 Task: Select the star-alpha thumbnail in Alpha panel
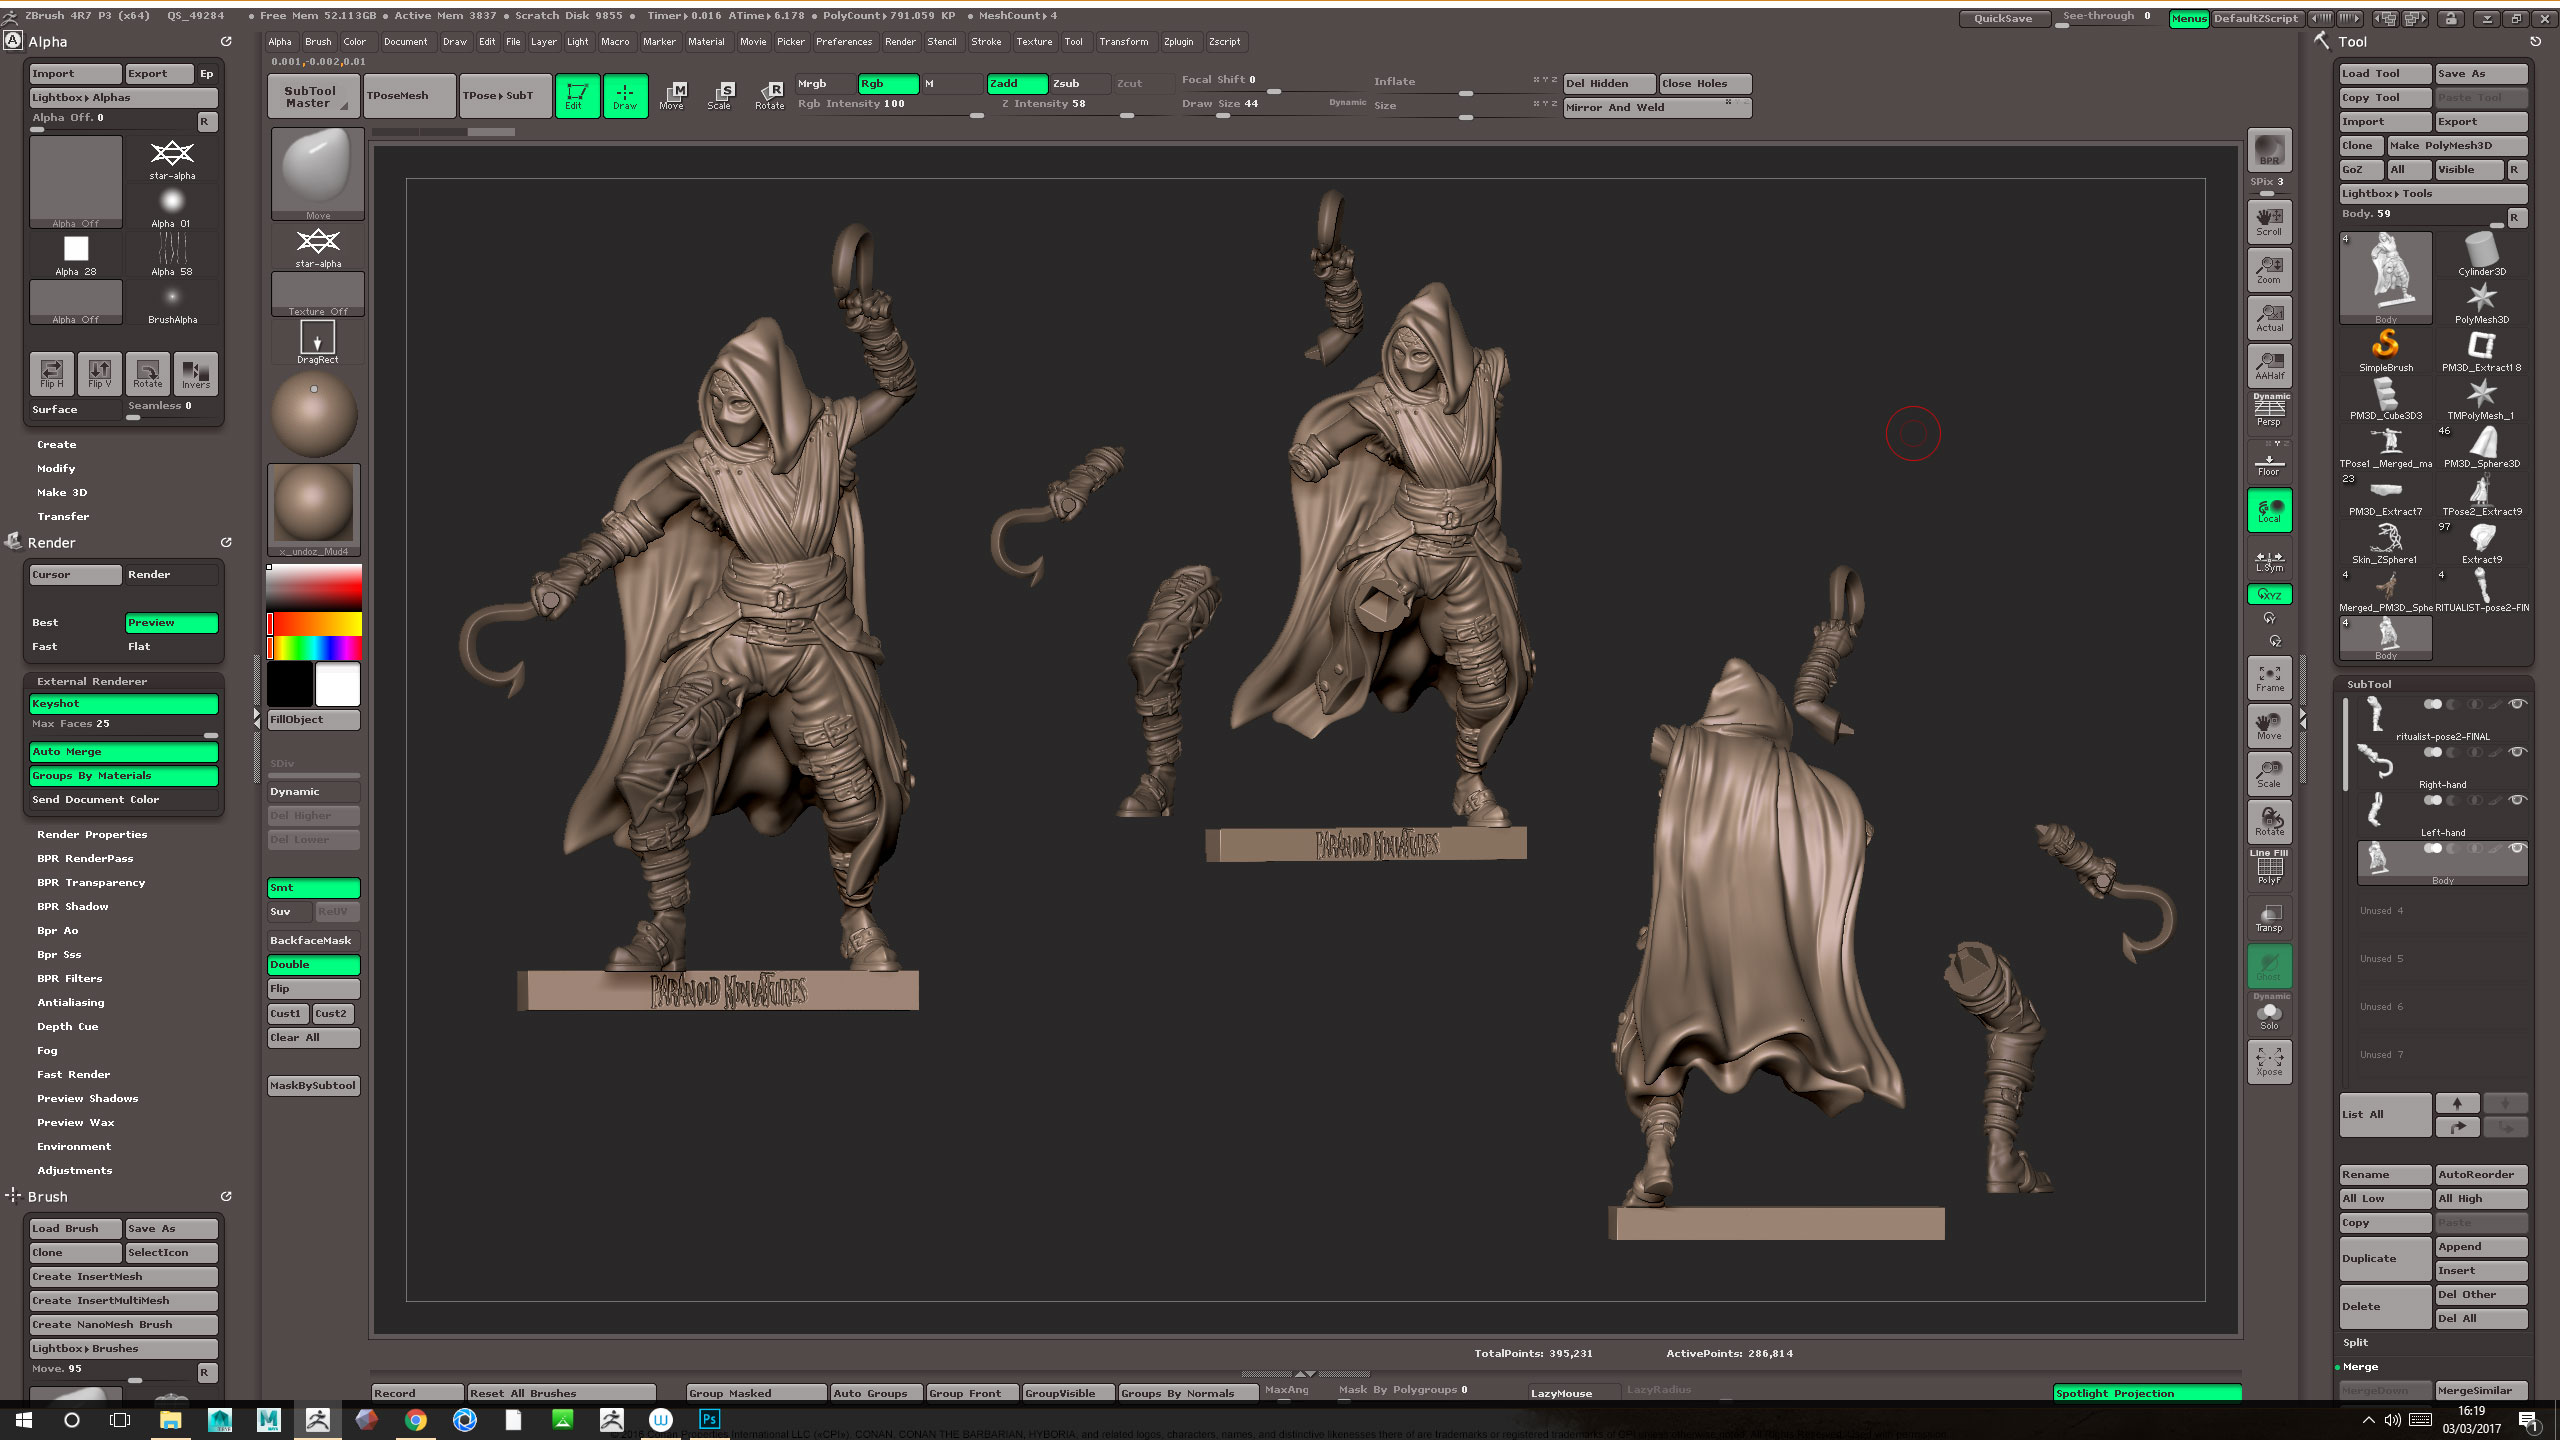172,159
